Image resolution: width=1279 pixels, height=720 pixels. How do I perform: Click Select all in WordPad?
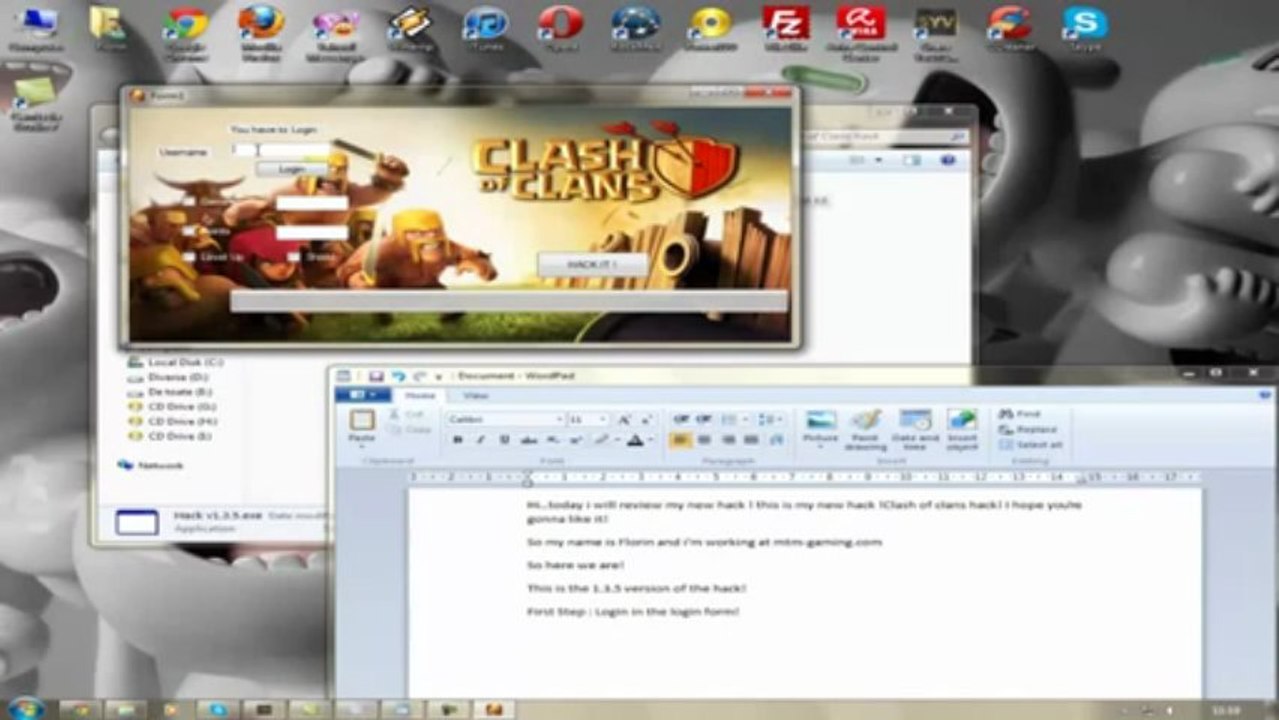pyautogui.click(x=1031, y=444)
